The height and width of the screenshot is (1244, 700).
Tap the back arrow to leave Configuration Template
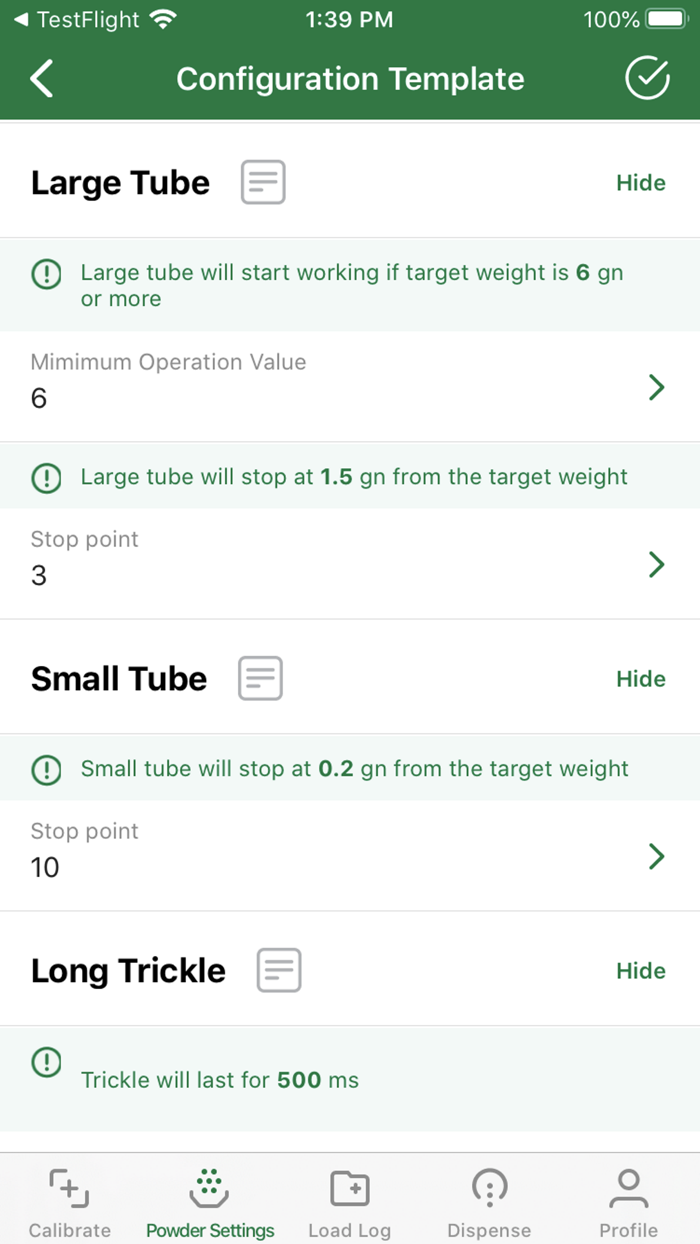[41, 78]
